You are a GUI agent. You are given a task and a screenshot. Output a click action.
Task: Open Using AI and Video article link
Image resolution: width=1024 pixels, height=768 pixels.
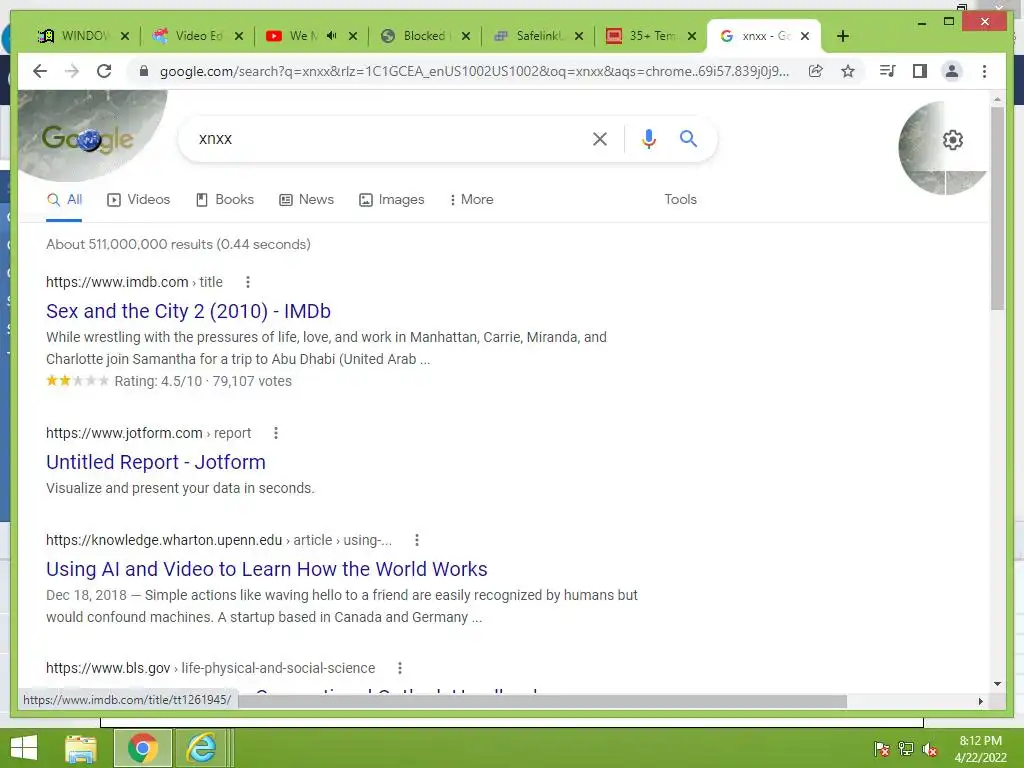[266, 569]
